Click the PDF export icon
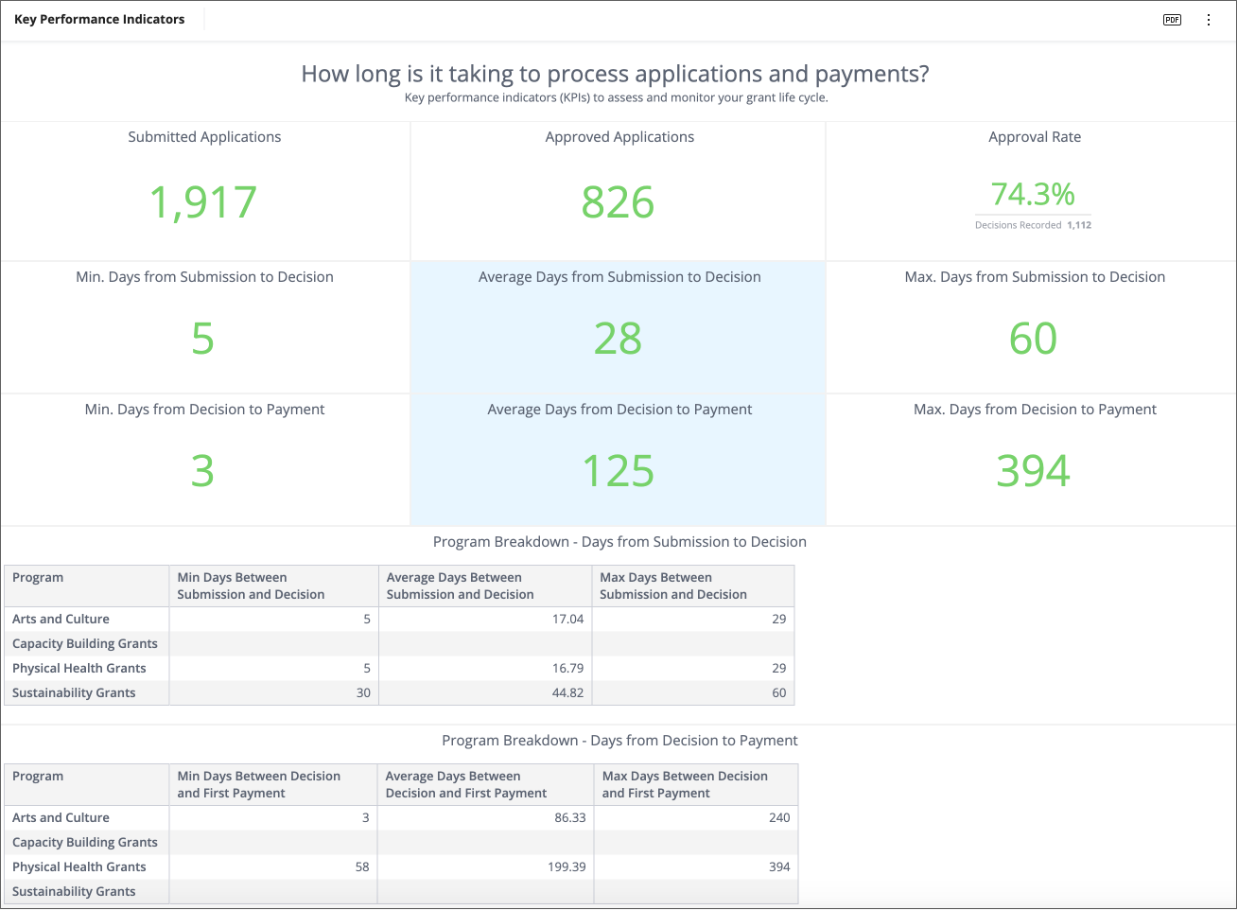1237x910 pixels. tap(1171, 20)
